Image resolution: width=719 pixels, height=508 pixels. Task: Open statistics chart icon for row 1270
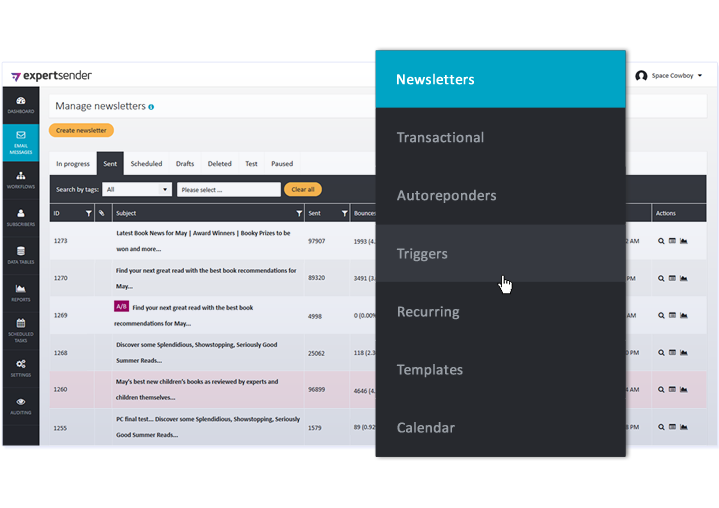tap(684, 278)
